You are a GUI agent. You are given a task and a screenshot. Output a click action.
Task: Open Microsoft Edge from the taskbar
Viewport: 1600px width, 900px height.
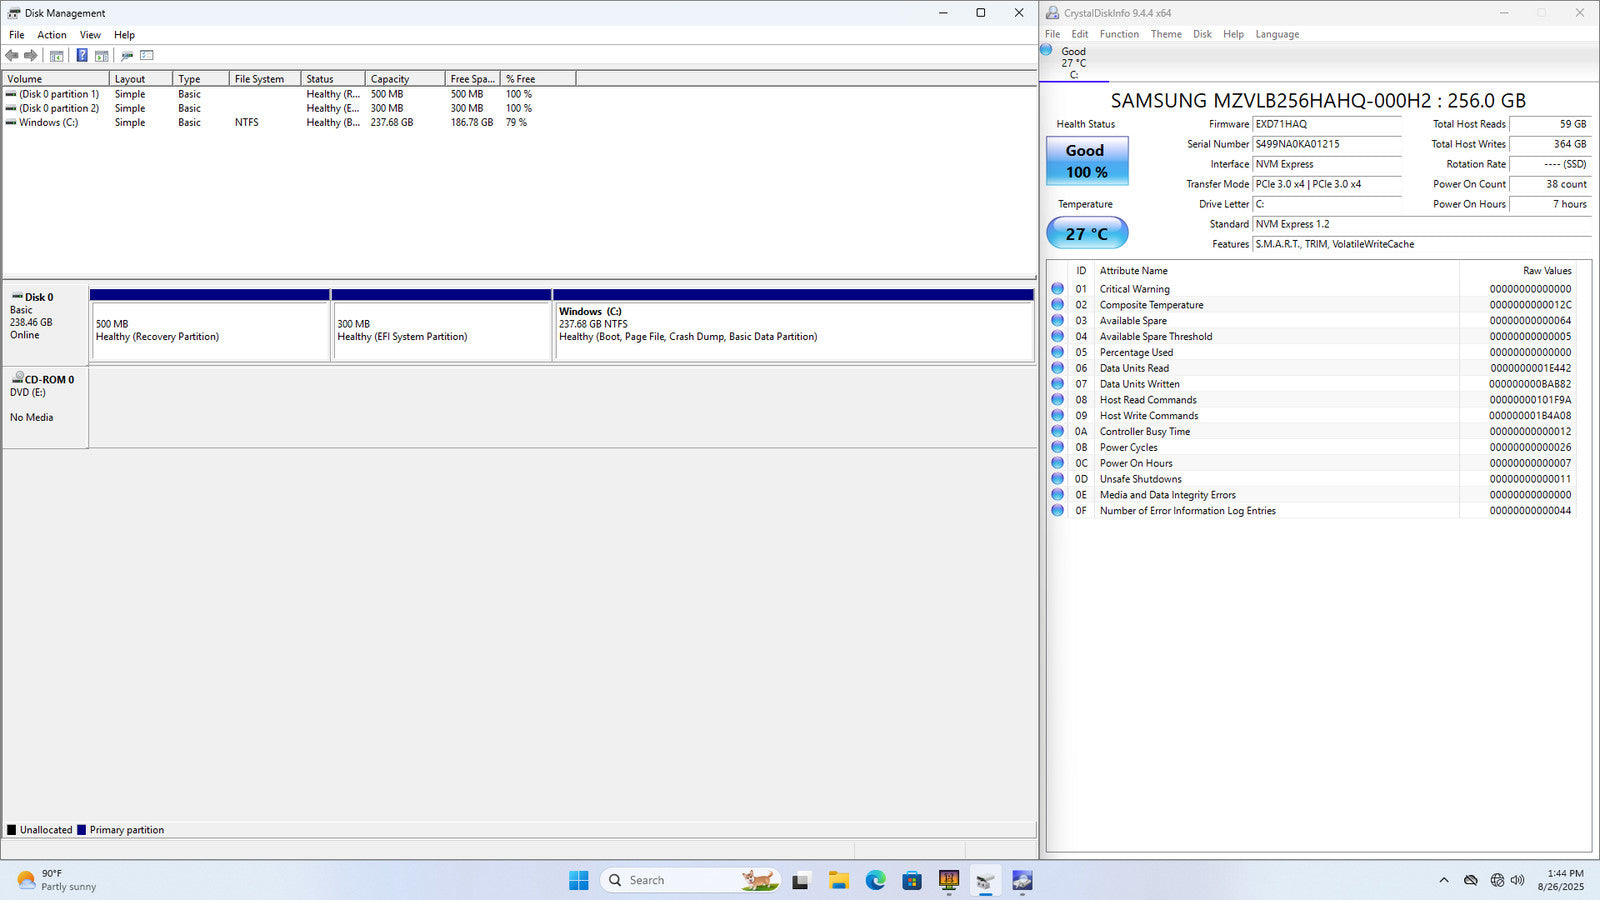coord(875,880)
